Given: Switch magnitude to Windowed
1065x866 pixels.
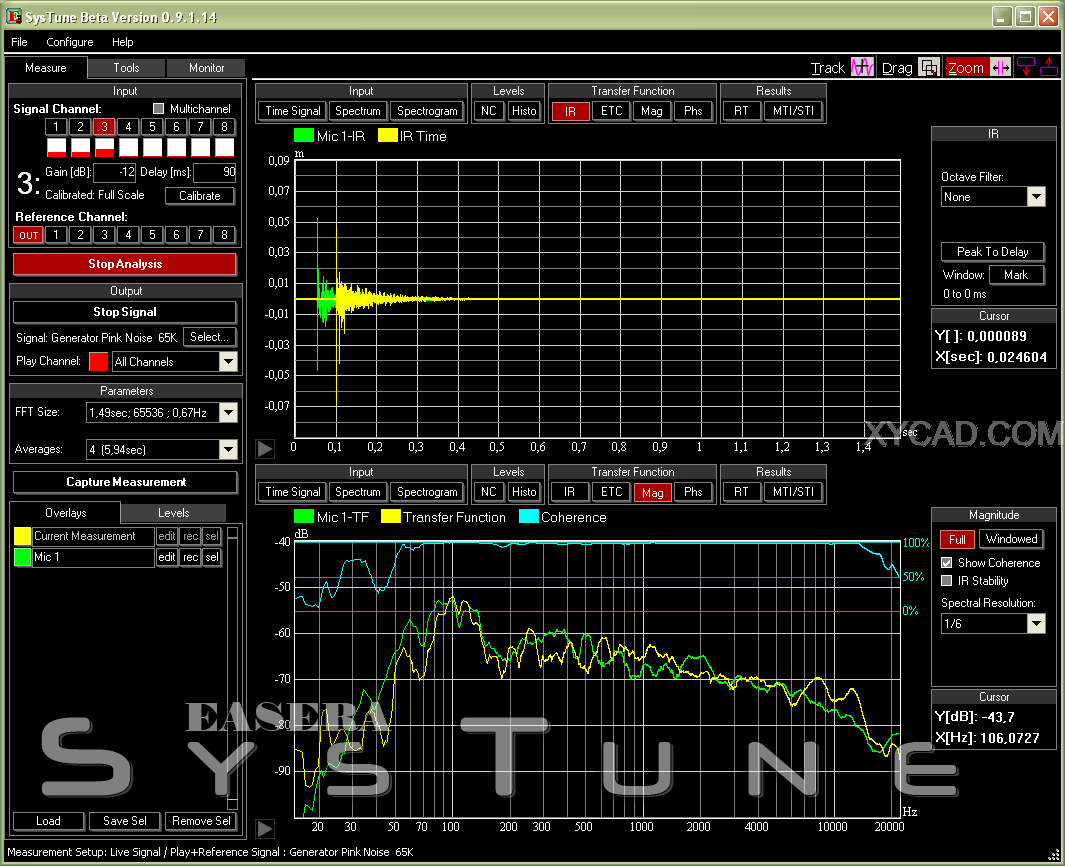Looking at the screenshot, I should [x=1011, y=539].
